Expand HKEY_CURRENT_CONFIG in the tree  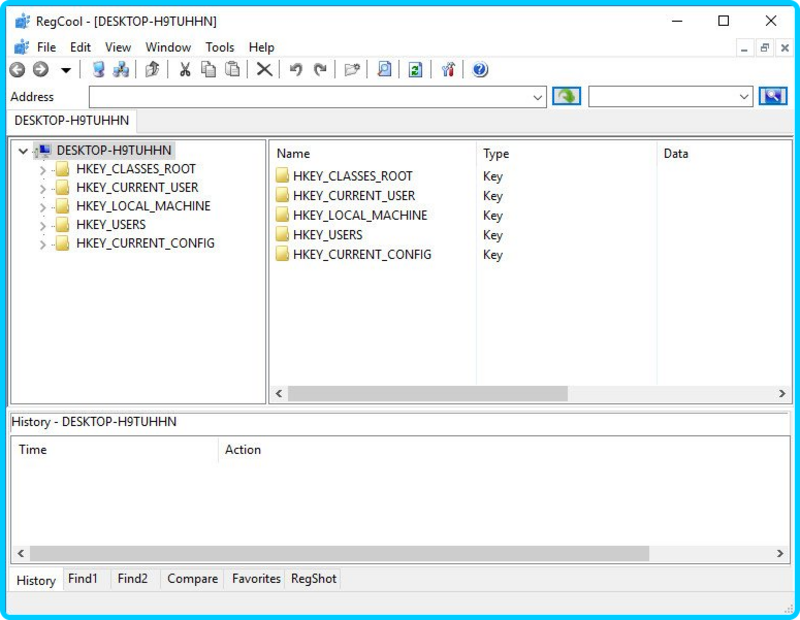point(43,244)
